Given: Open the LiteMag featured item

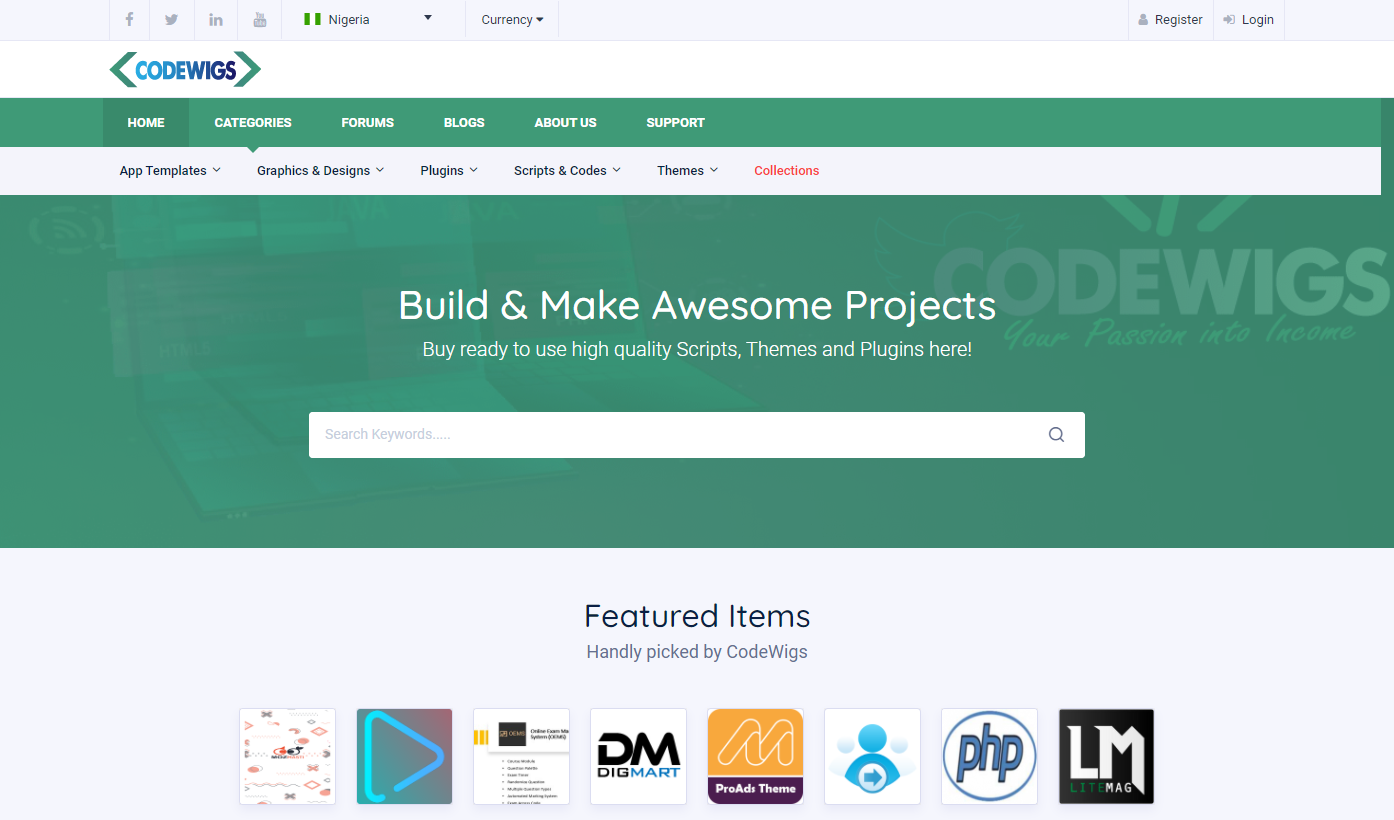Looking at the screenshot, I should 1106,756.
